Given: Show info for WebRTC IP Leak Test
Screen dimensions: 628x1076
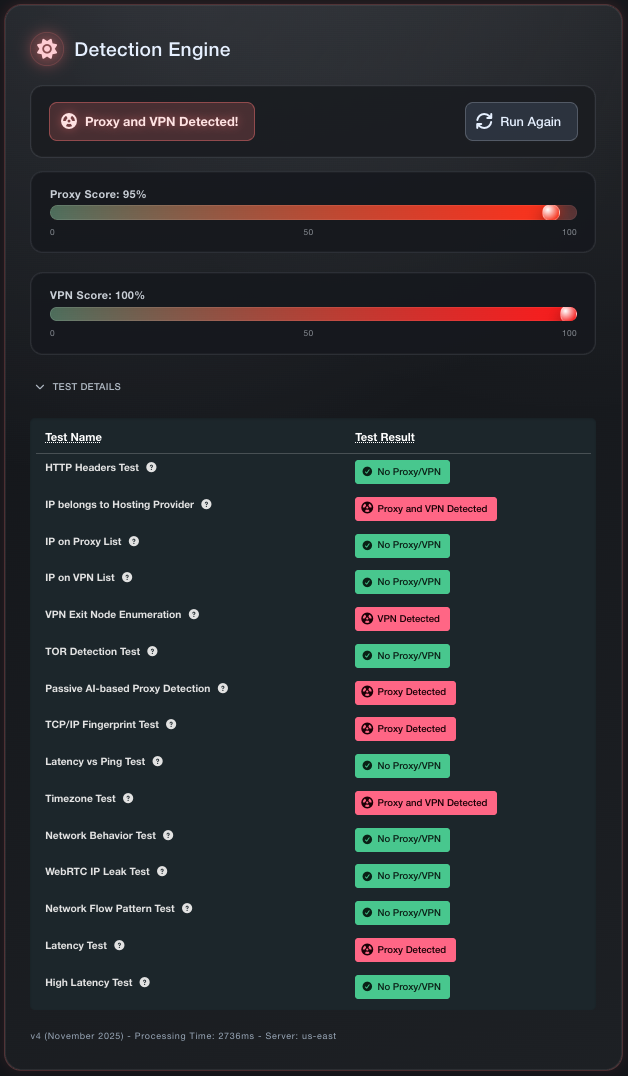Looking at the screenshot, I should (x=162, y=871).
